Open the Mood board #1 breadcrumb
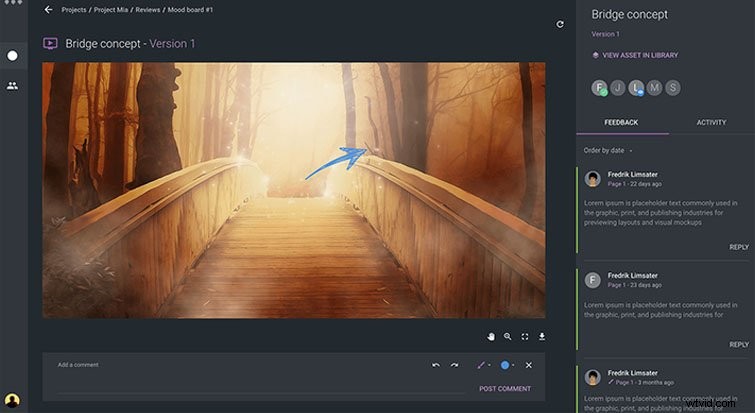Viewport: 755px width, 413px height. [x=190, y=10]
